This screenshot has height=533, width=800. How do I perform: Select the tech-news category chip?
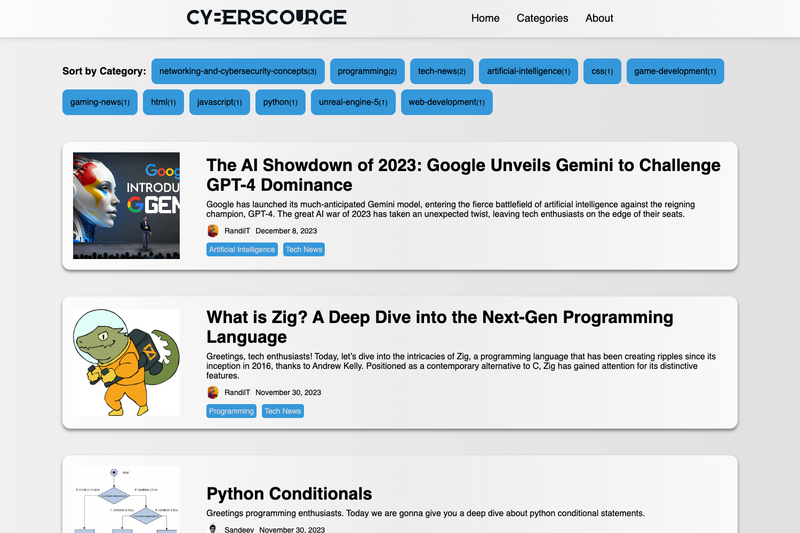coord(442,71)
